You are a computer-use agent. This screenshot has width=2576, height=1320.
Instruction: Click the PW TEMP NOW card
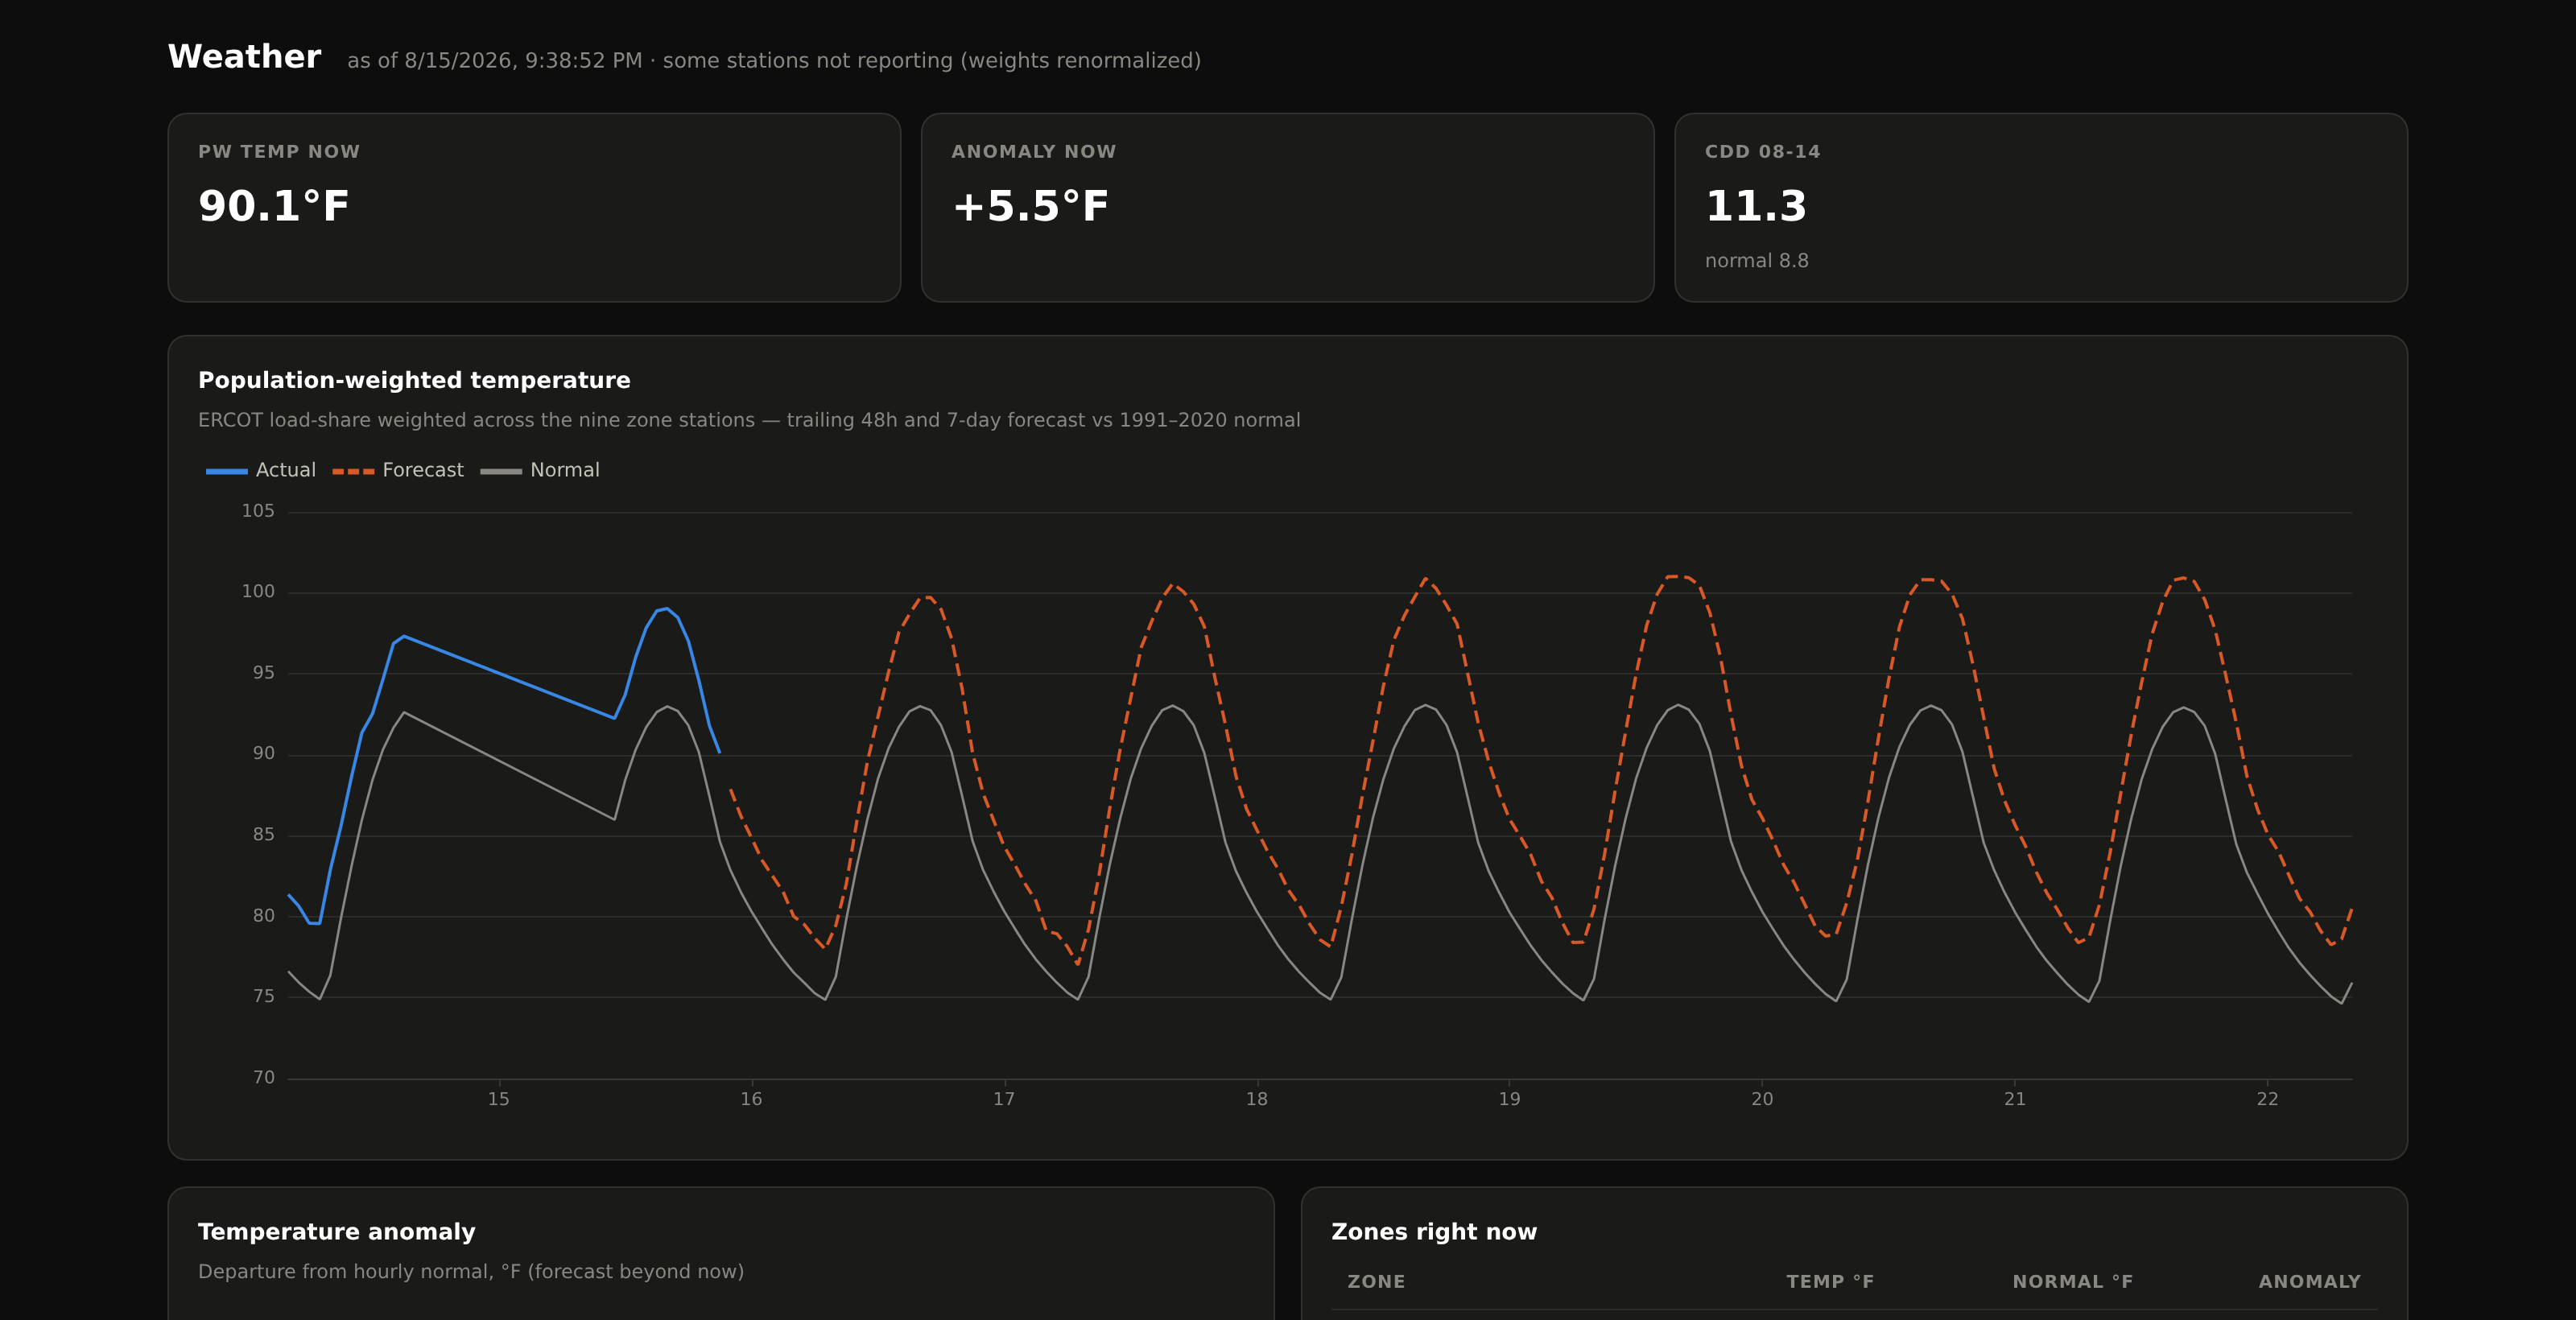(x=534, y=207)
